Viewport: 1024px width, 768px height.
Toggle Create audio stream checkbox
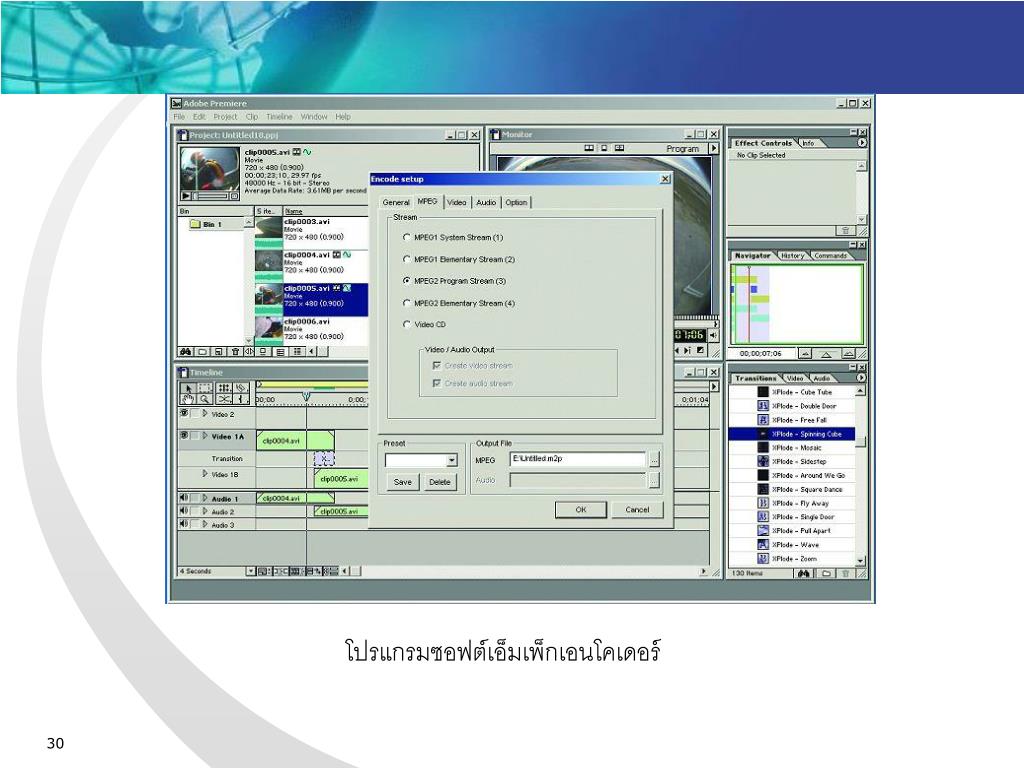point(436,383)
